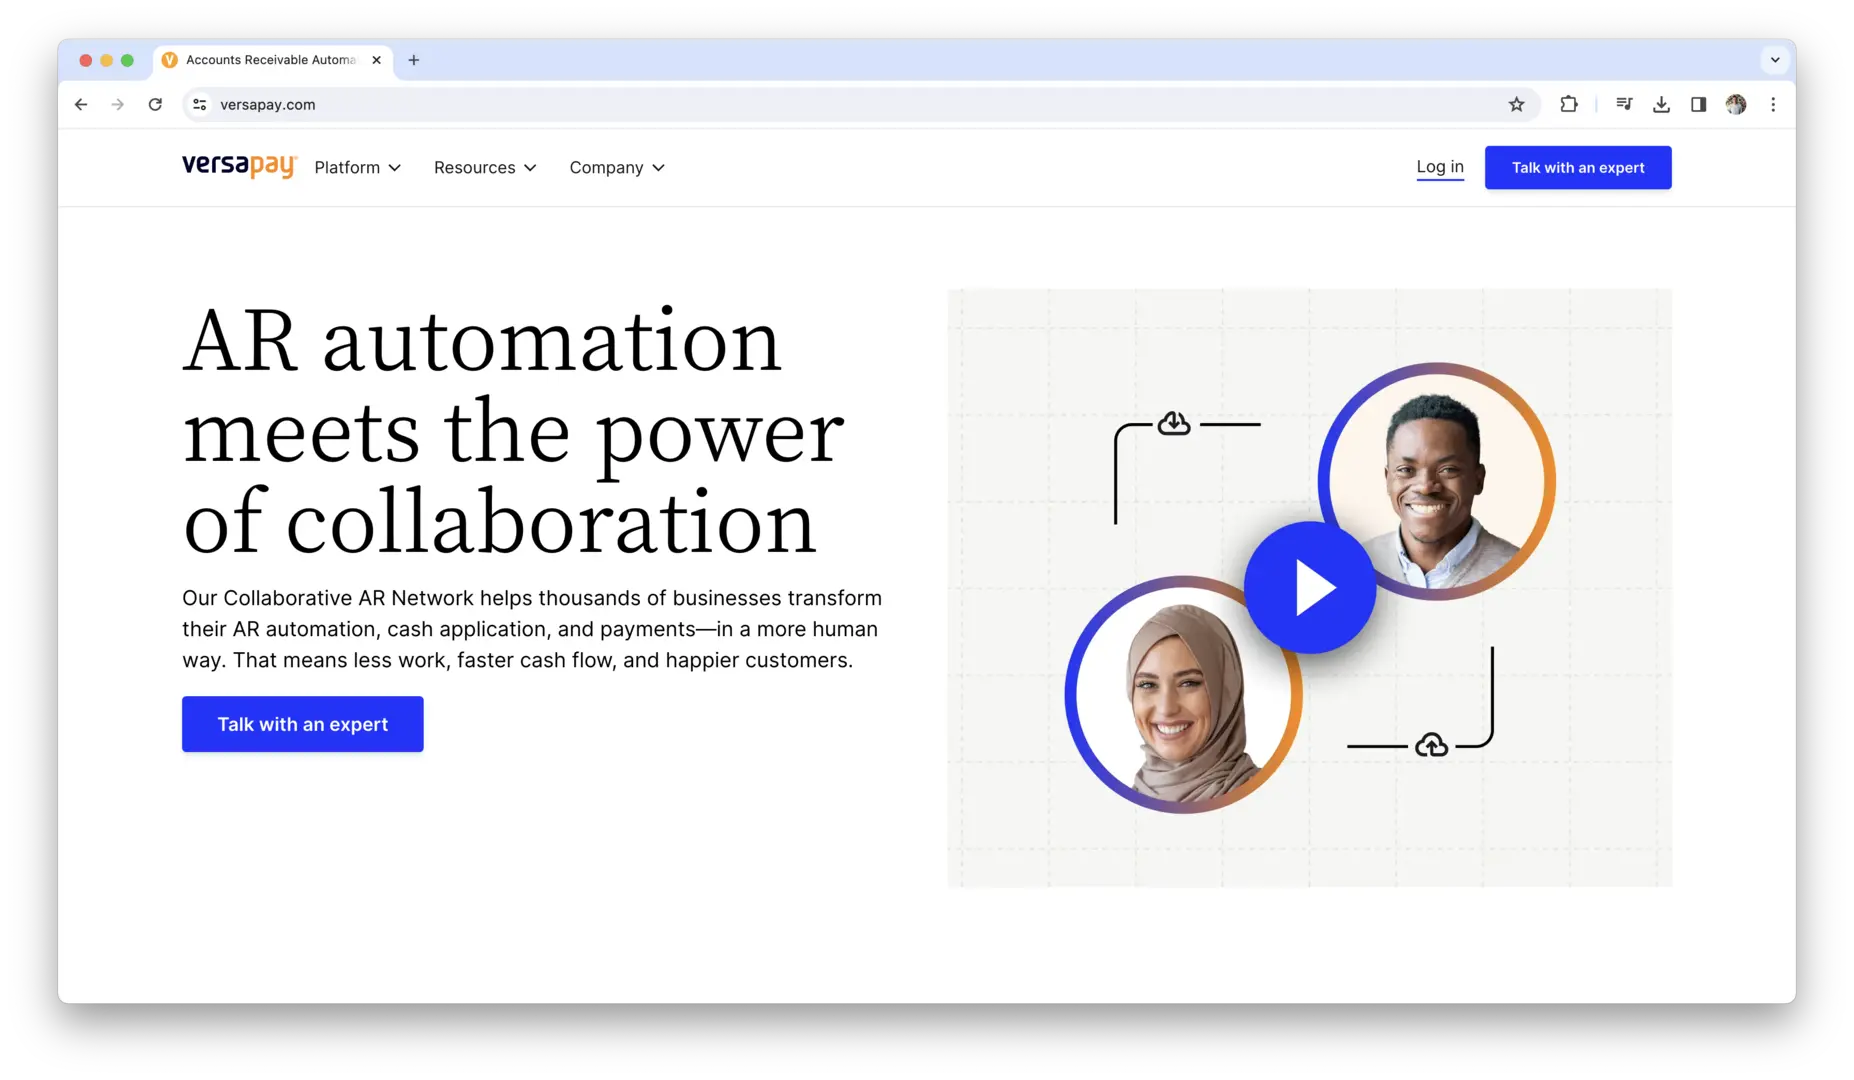
Task: Click the Collaborative AR Network paragraph
Action: (x=532, y=629)
